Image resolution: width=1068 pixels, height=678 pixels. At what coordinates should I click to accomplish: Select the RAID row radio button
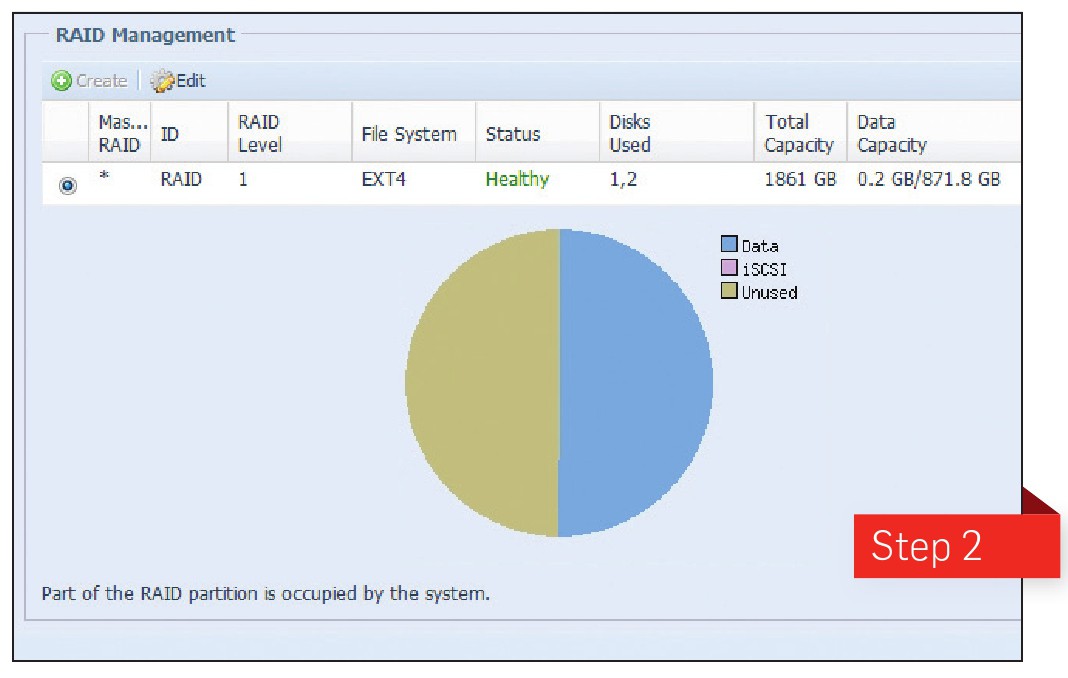(67, 185)
